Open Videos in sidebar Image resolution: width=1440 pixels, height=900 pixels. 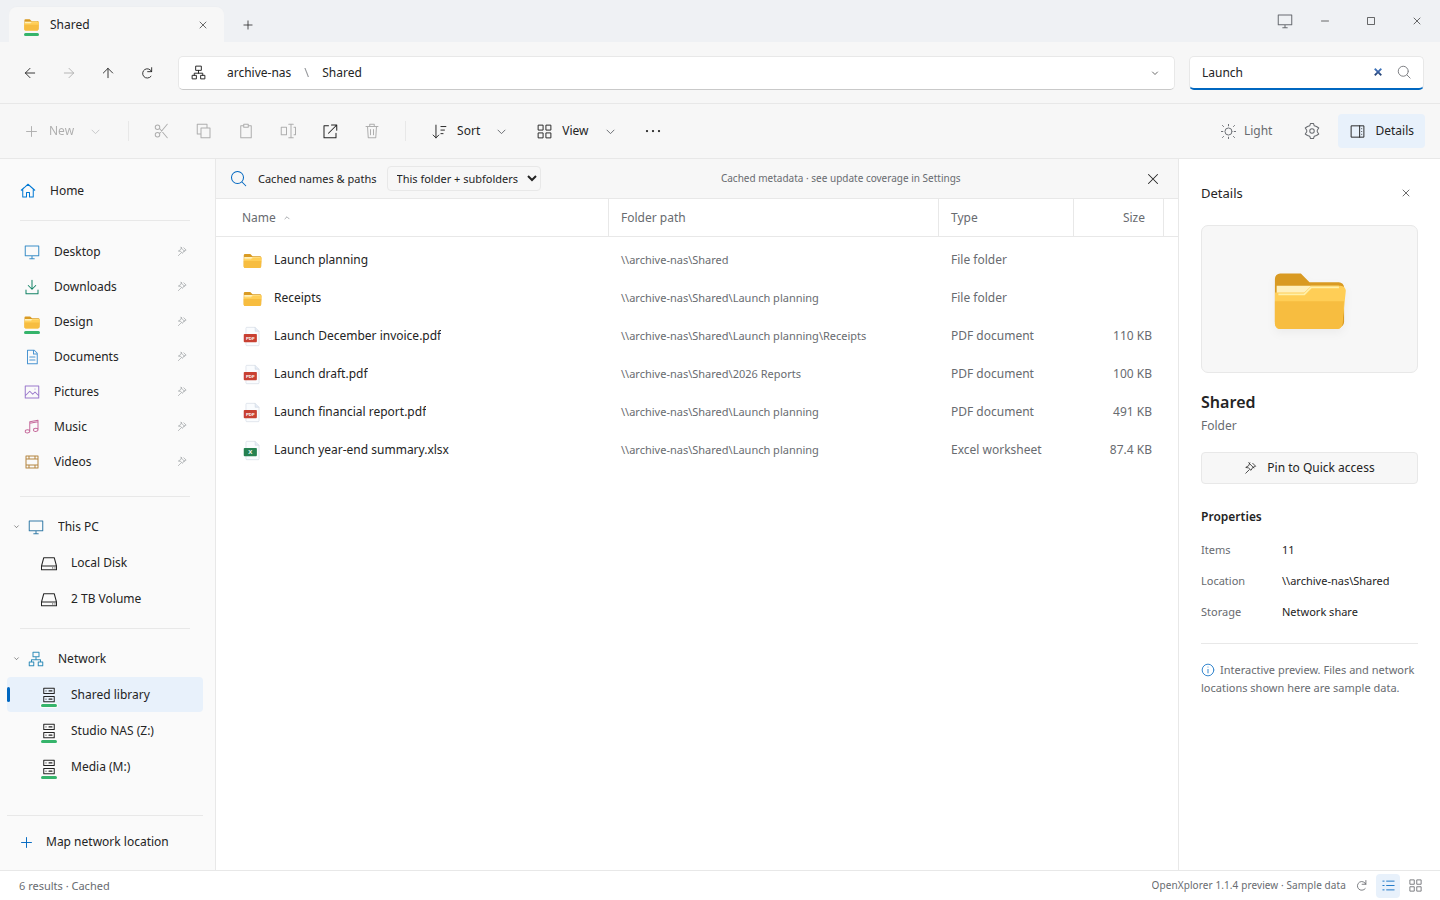(105, 461)
